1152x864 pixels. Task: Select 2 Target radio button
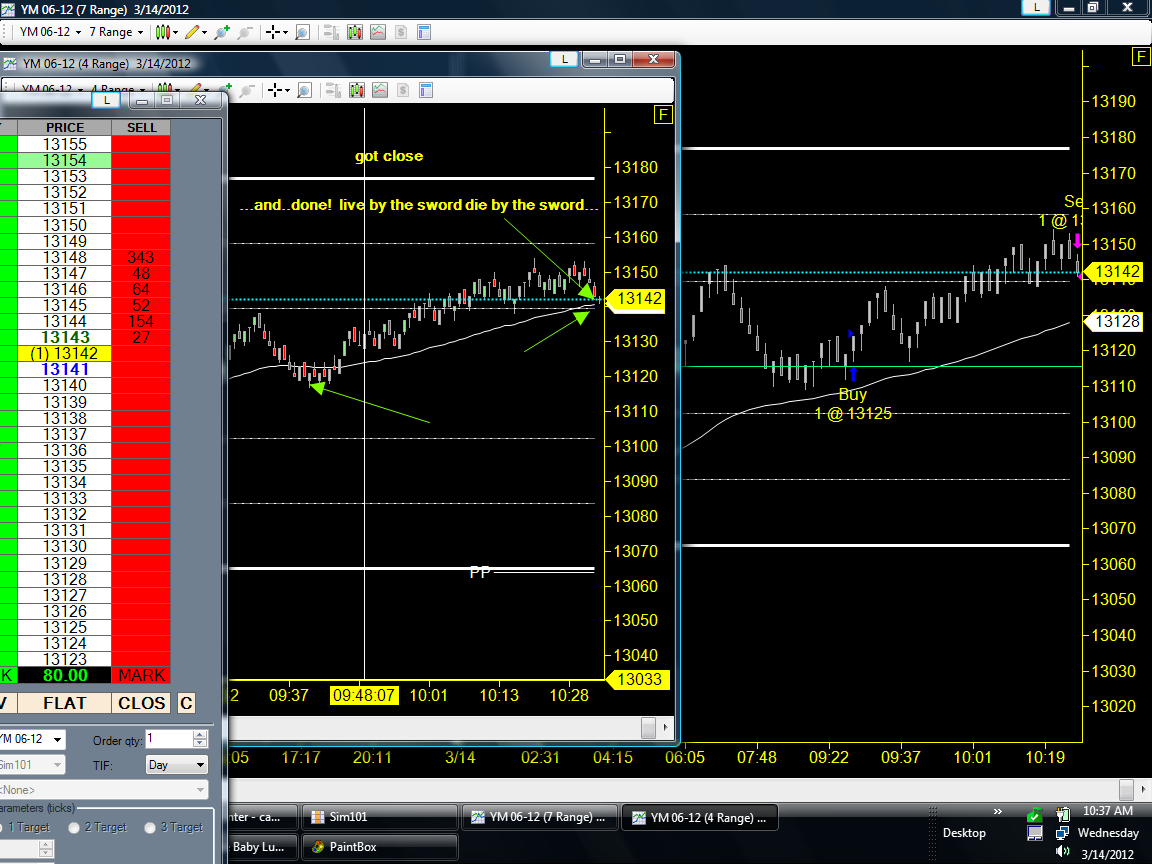(x=74, y=827)
